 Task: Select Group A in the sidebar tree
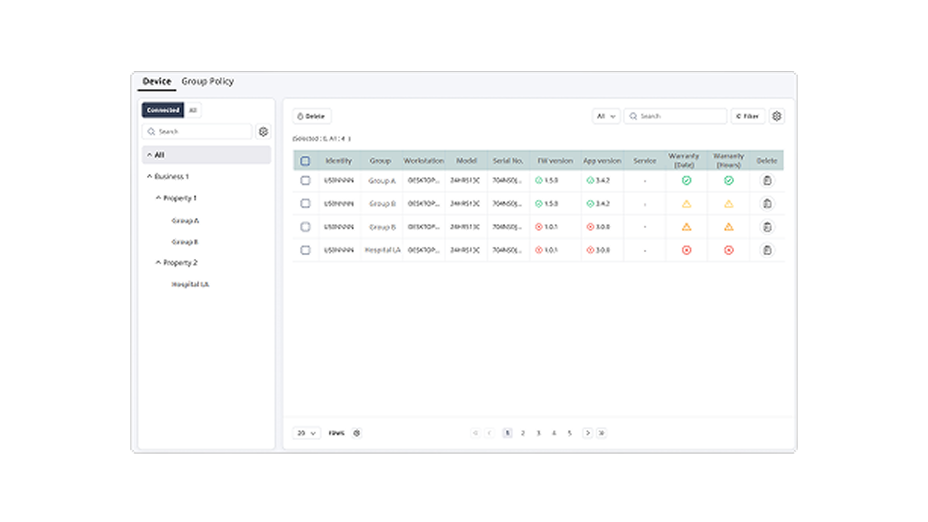tap(185, 221)
